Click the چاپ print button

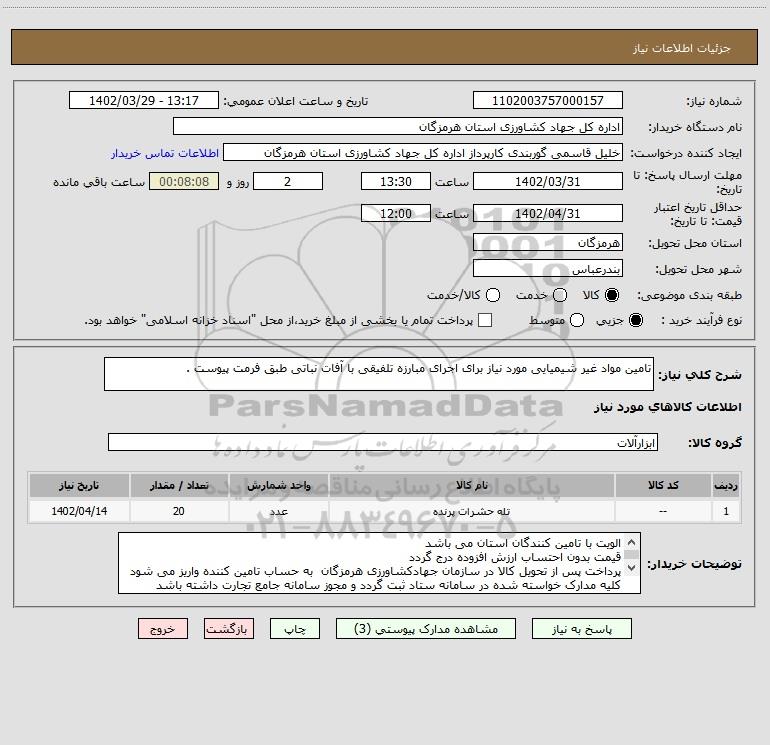pos(295,629)
